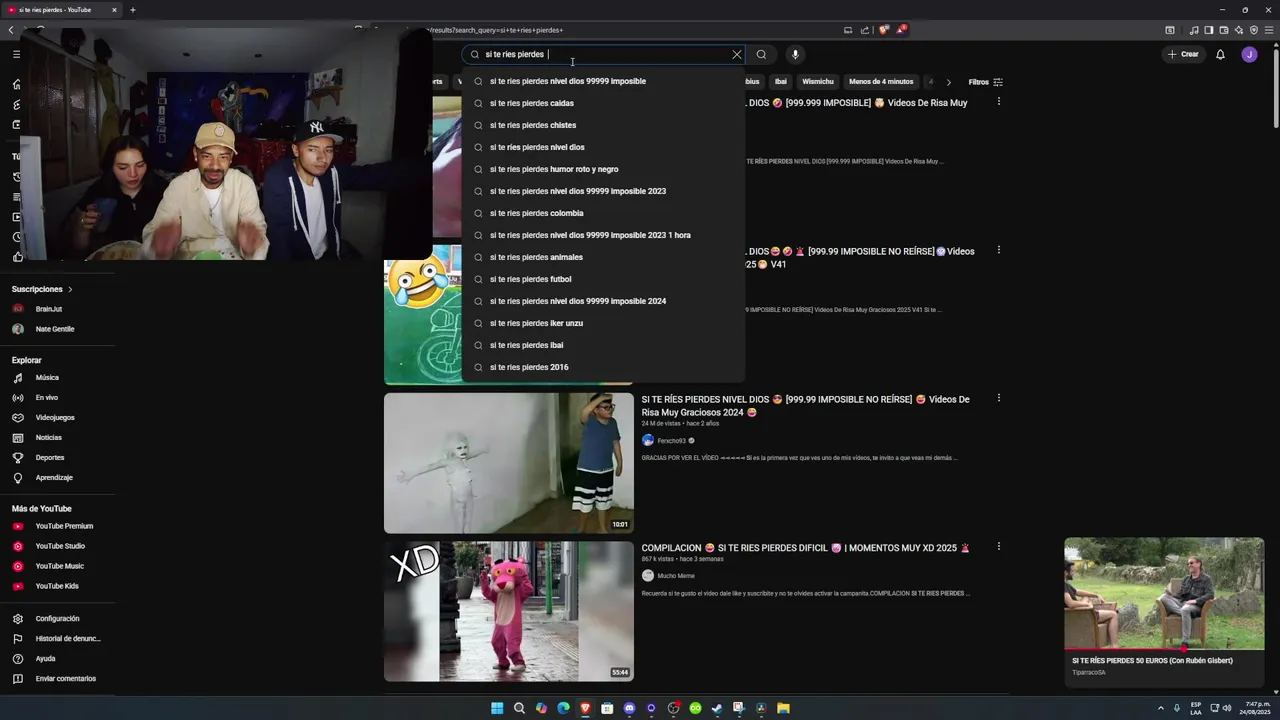Open more options for the first result
The image size is (1280, 720).
pyautogui.click(x=998, y=102)
